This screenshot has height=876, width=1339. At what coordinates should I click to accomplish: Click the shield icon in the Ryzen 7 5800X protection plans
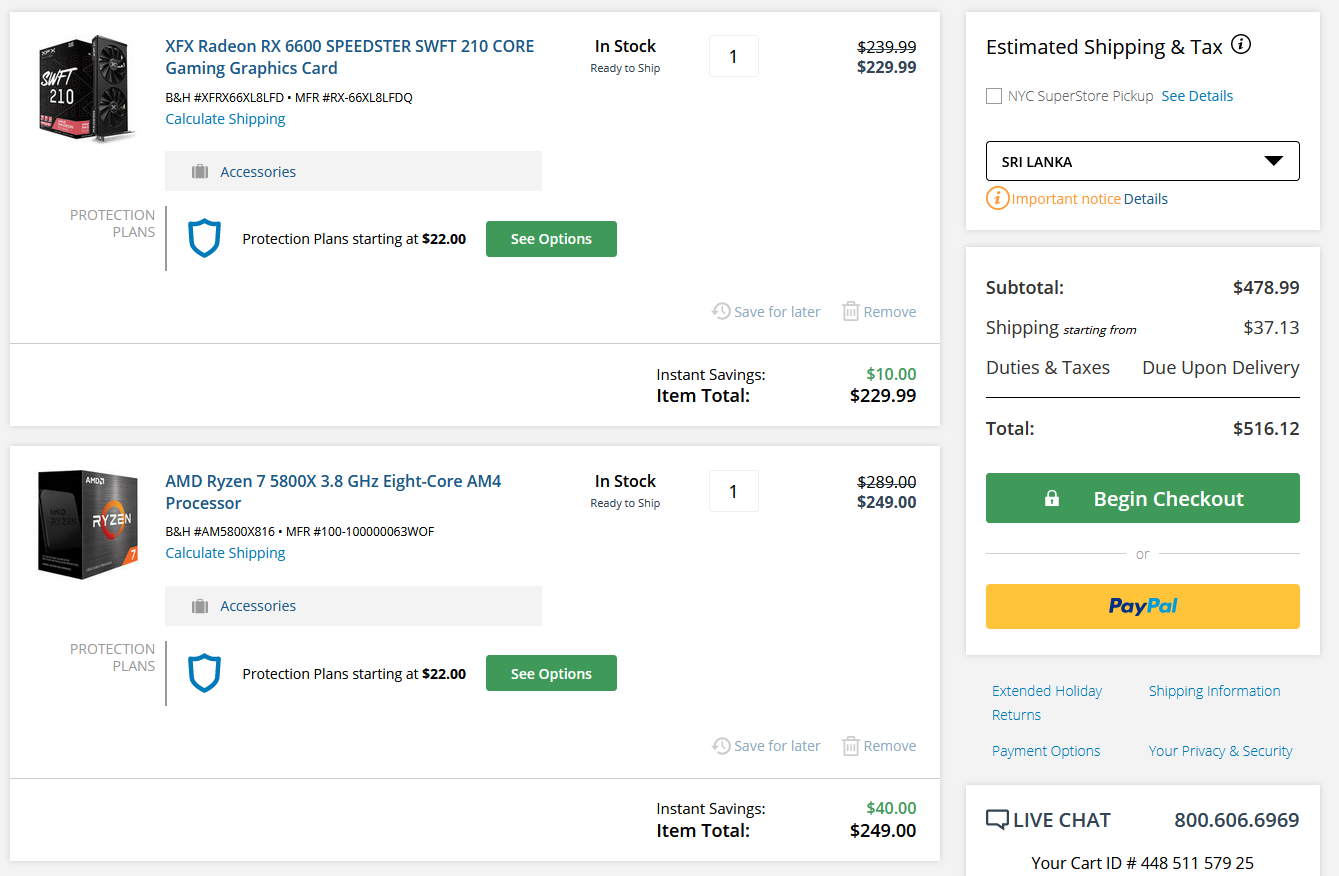(x=204, y=674)
